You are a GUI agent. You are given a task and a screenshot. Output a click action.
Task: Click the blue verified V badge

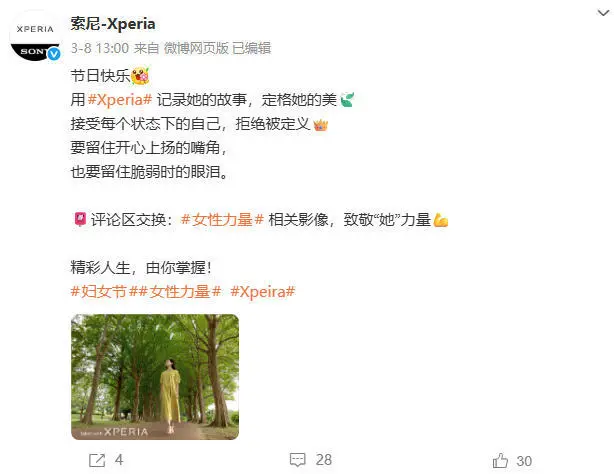54,54
